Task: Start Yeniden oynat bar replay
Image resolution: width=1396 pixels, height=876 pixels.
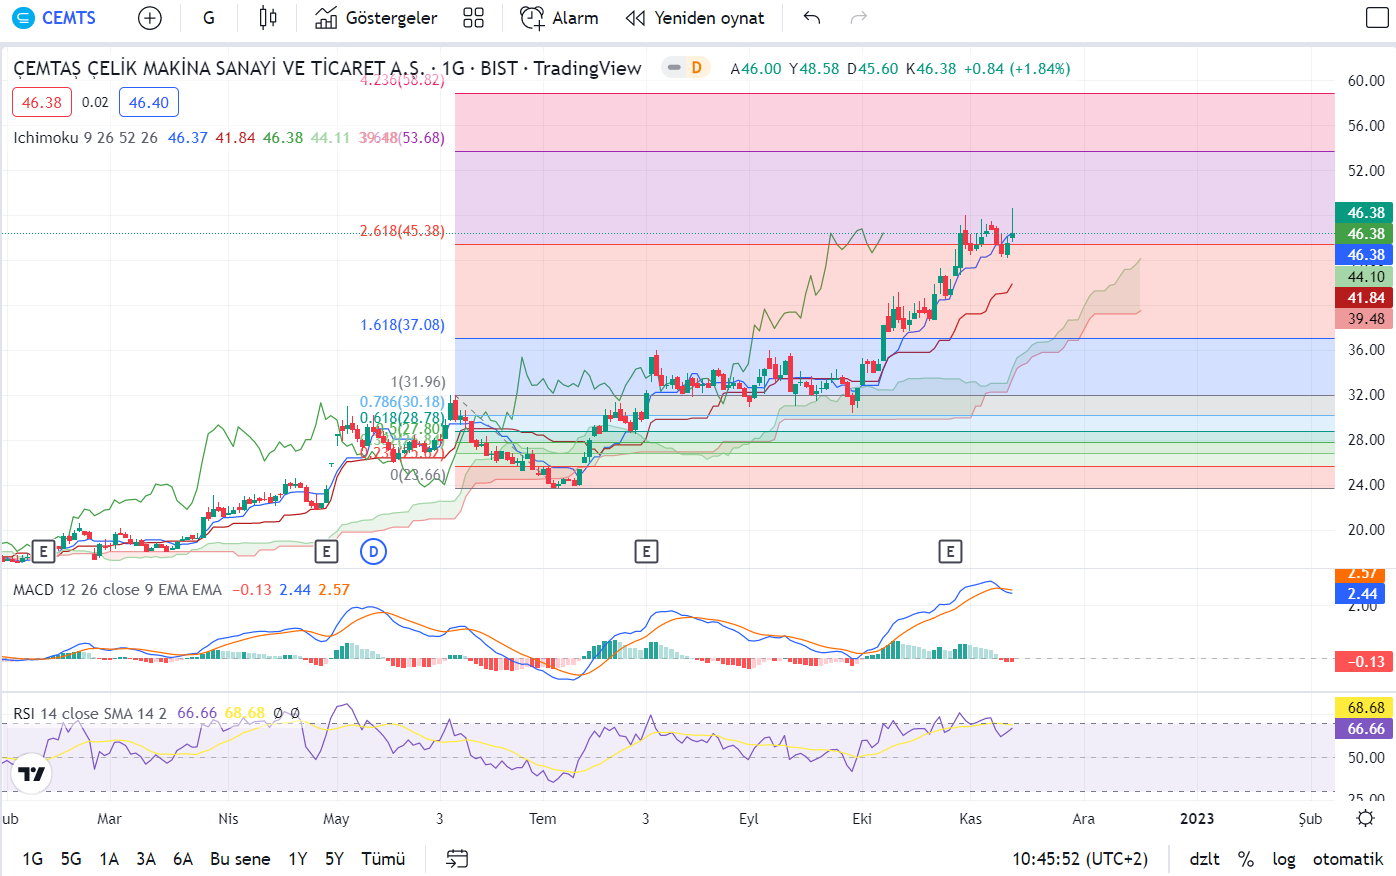Action: pos(695,18)
